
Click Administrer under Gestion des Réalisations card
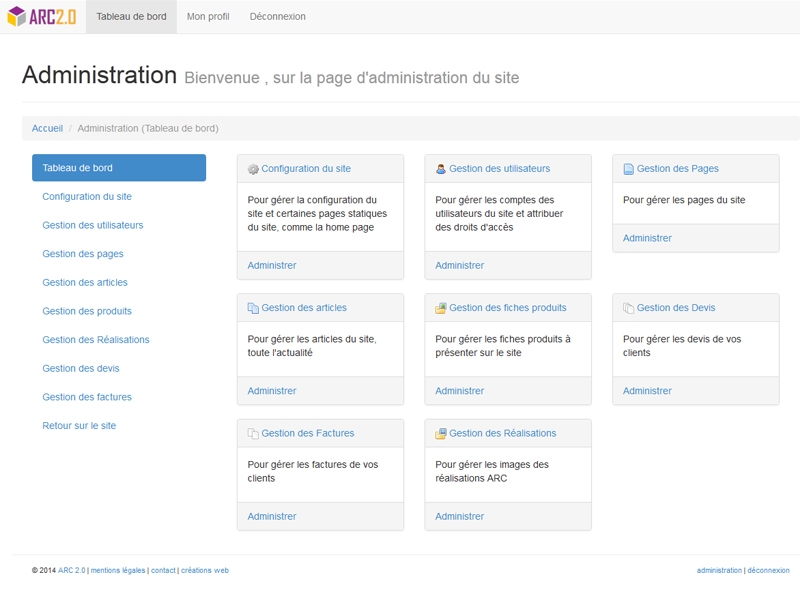[459, 517]
